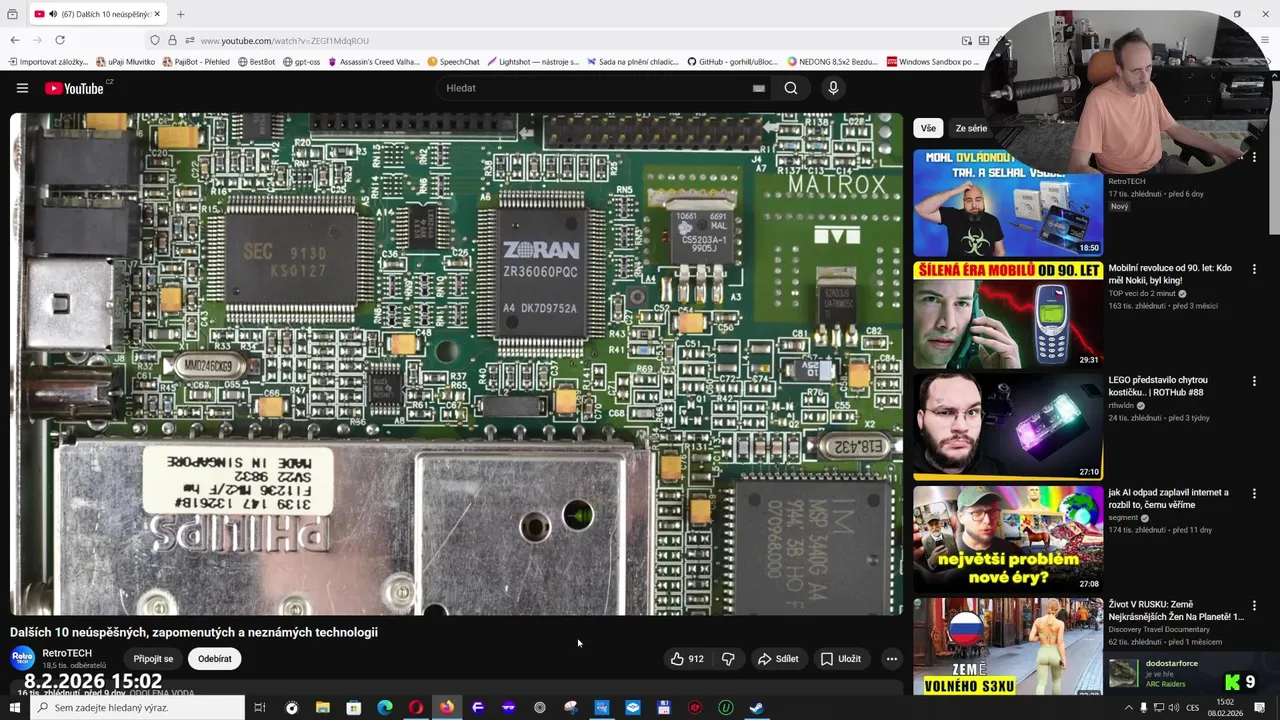
Task: Select the Vše filter chip
Action: (928, 128)
